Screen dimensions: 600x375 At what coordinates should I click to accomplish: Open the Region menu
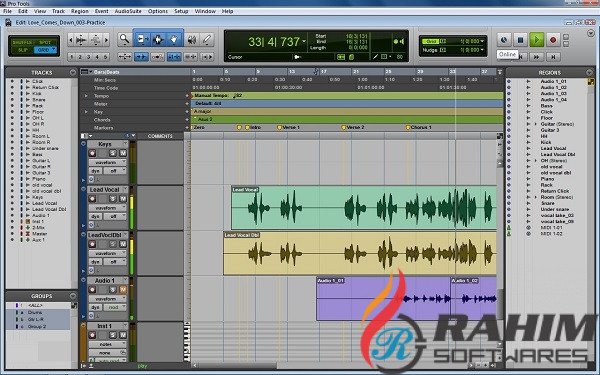[x=80, y=11]
